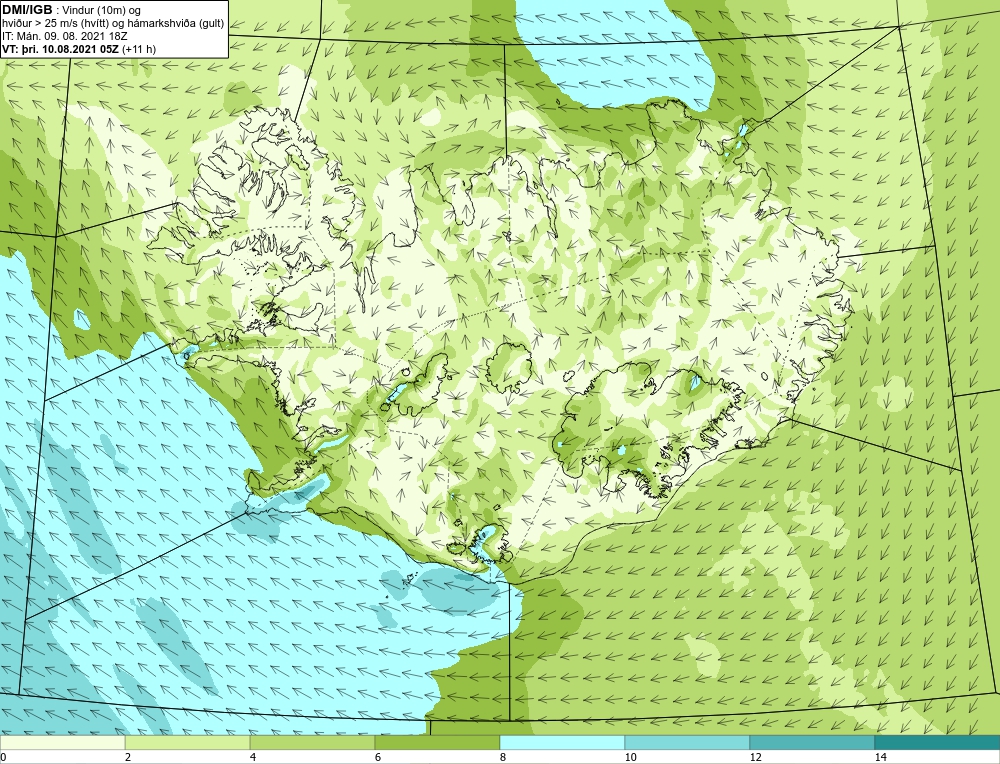Click the legend scale label '12'

(756, 757)
